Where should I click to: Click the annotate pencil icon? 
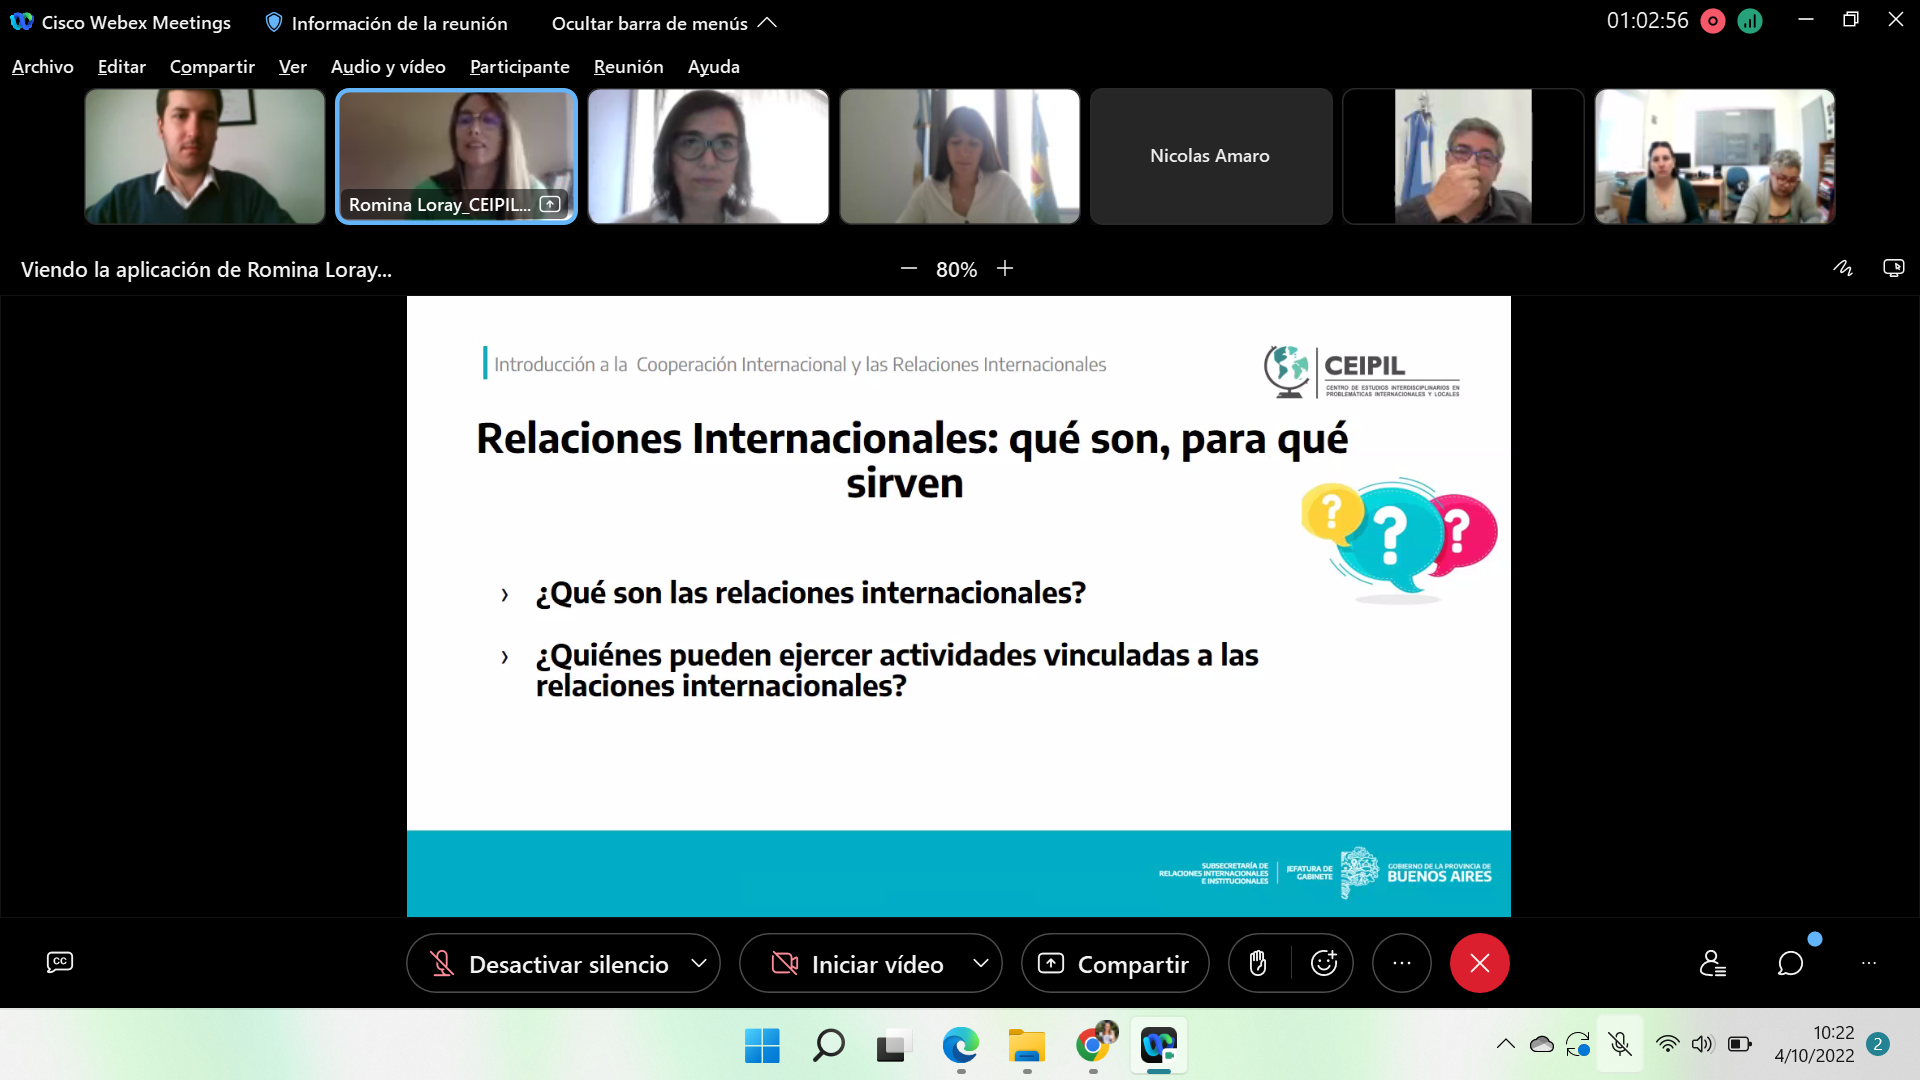point(1842,268)
